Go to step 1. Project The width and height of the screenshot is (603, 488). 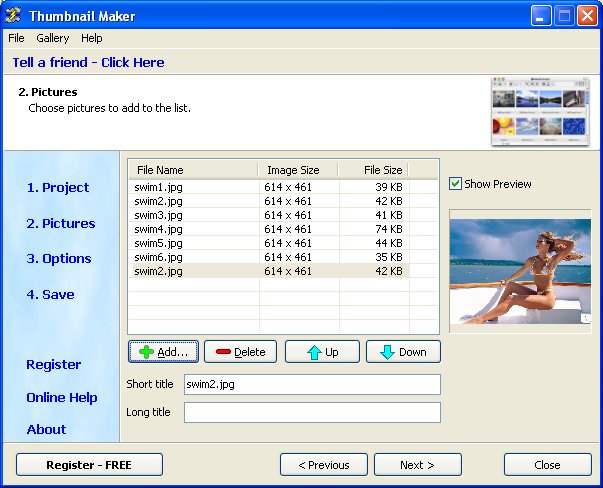[x=58, y=187]
